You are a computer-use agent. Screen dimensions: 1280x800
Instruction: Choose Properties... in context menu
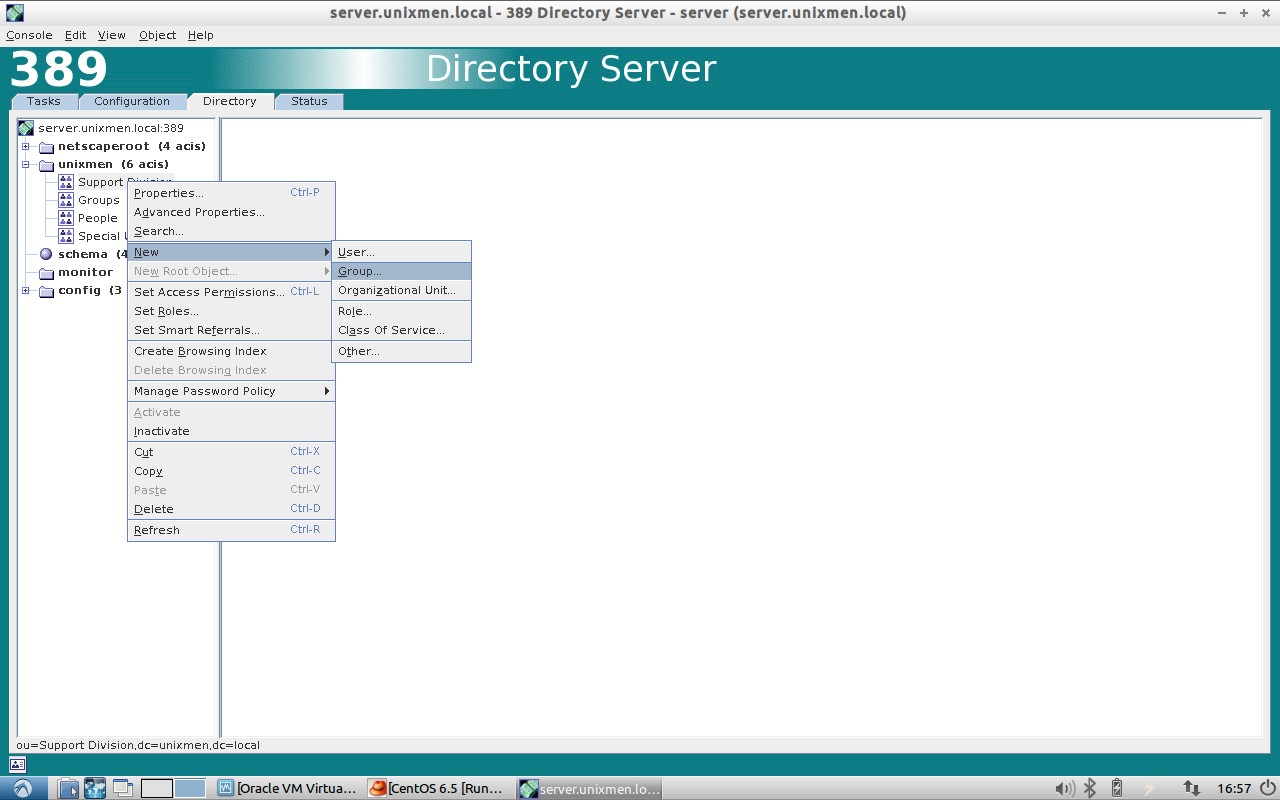click(231, 193)
